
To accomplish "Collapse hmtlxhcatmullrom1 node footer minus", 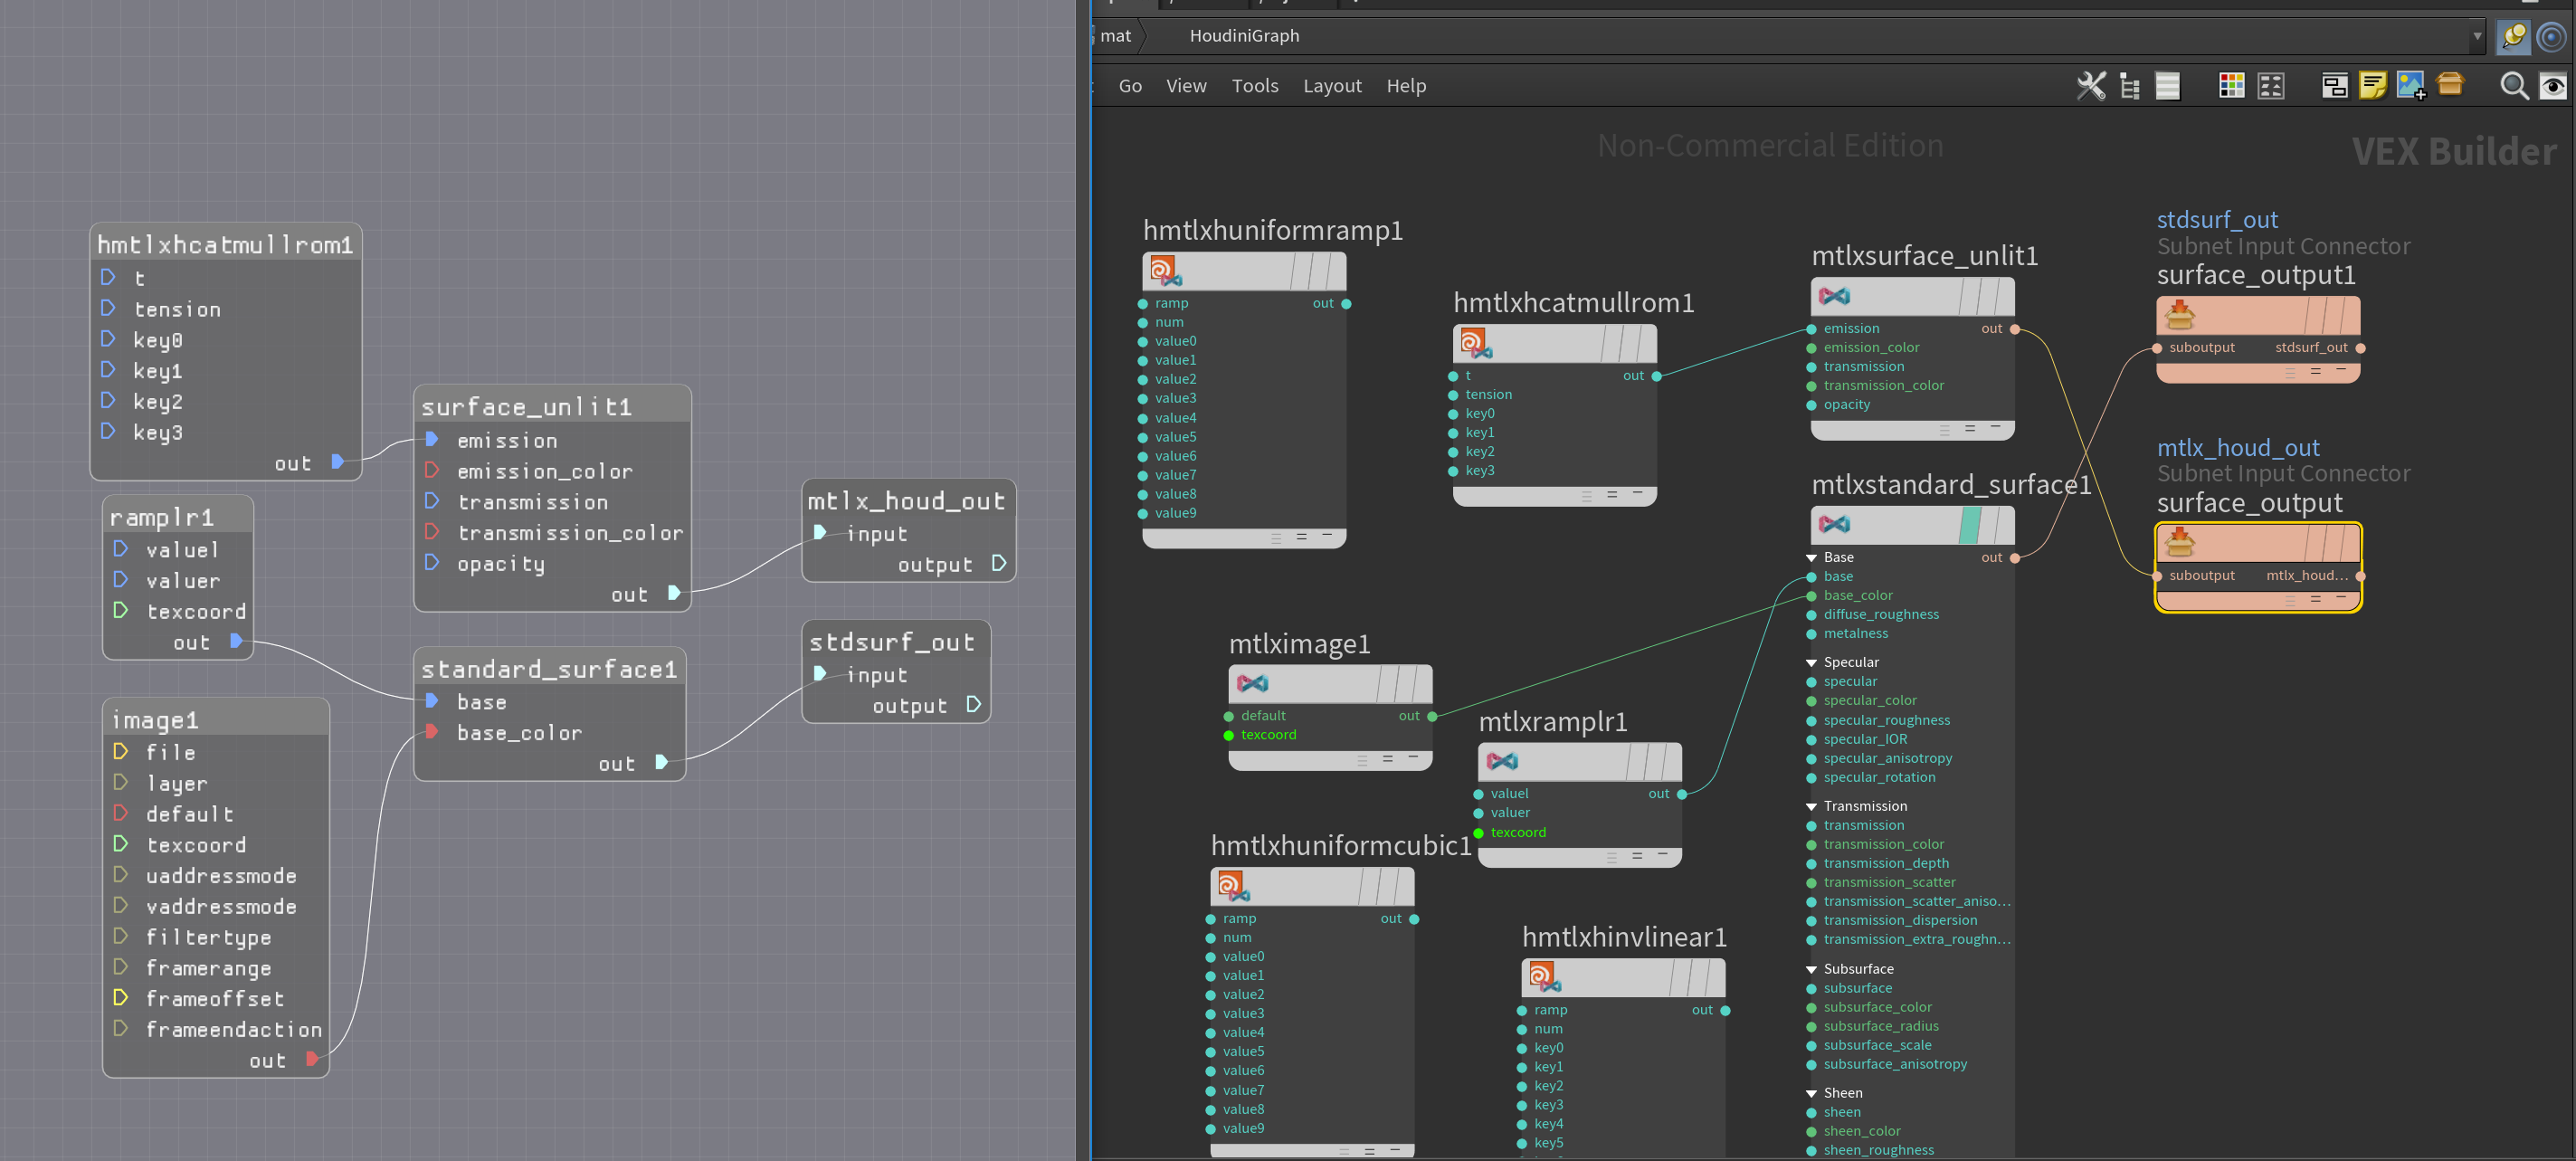I will click(1637, 493).
